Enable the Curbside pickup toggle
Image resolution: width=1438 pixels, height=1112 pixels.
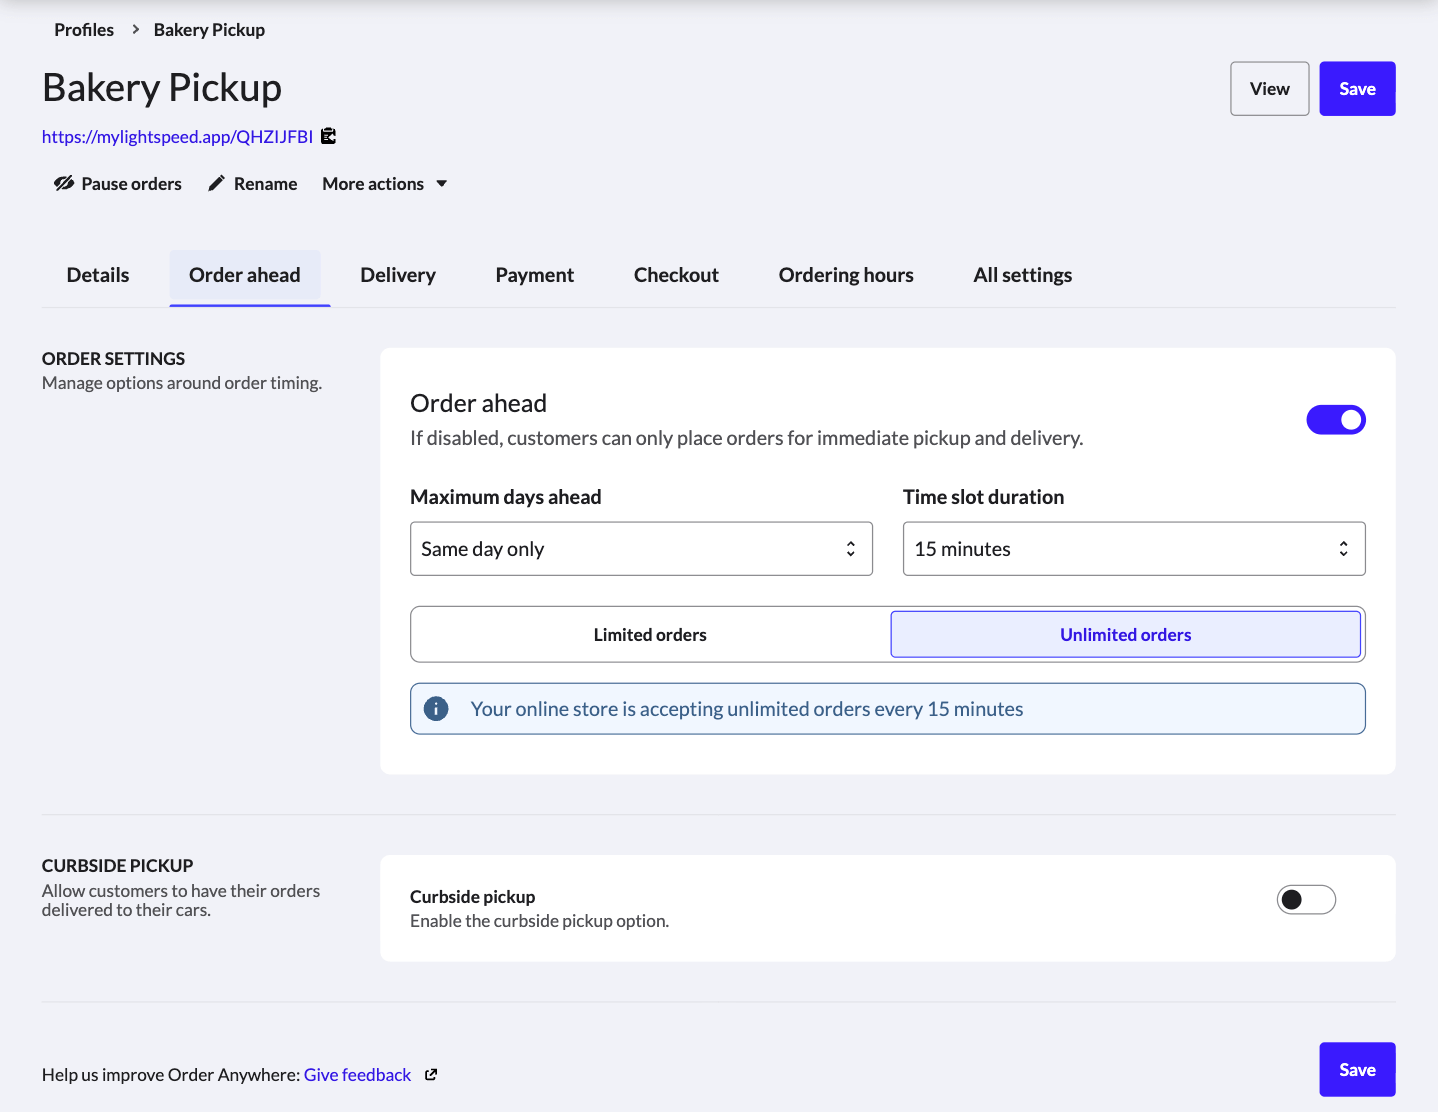point(1306,900)
